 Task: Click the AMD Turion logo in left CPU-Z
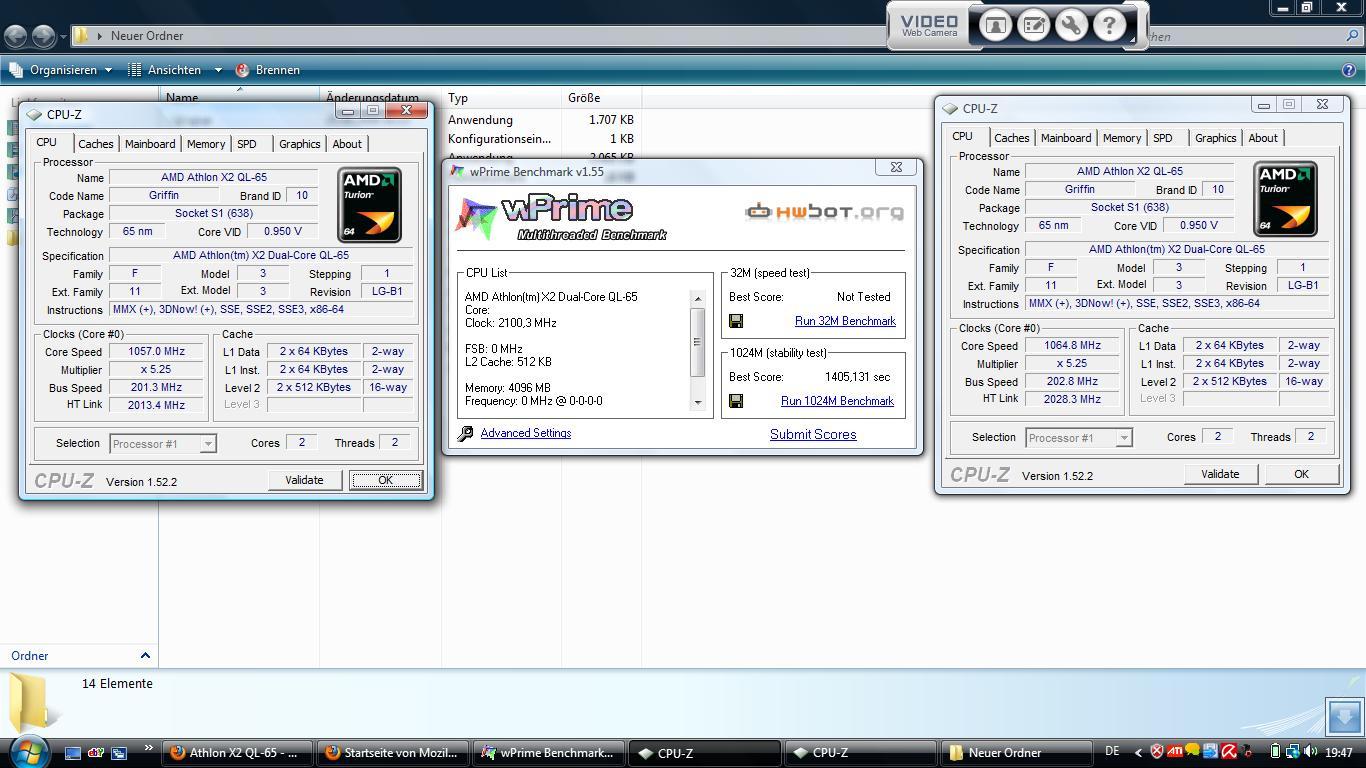pos(370,205)
